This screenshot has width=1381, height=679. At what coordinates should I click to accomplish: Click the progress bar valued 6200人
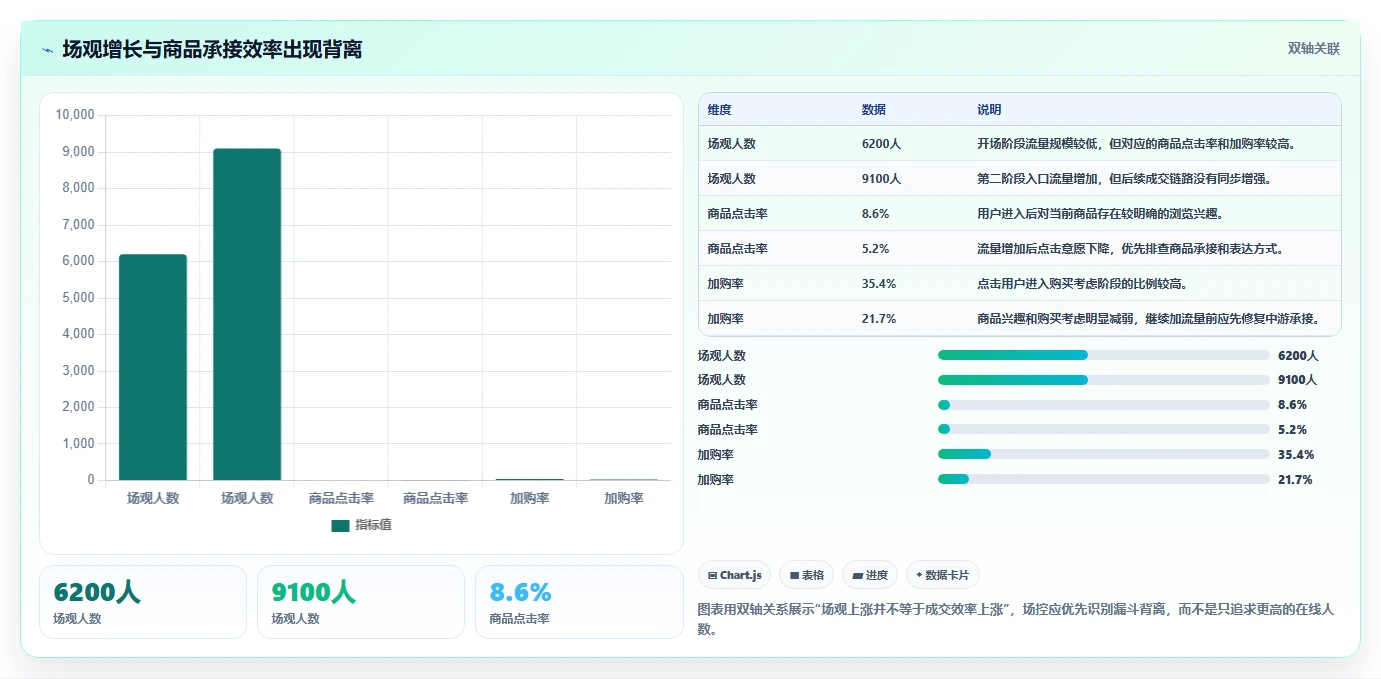click(x=1104, y=355)
